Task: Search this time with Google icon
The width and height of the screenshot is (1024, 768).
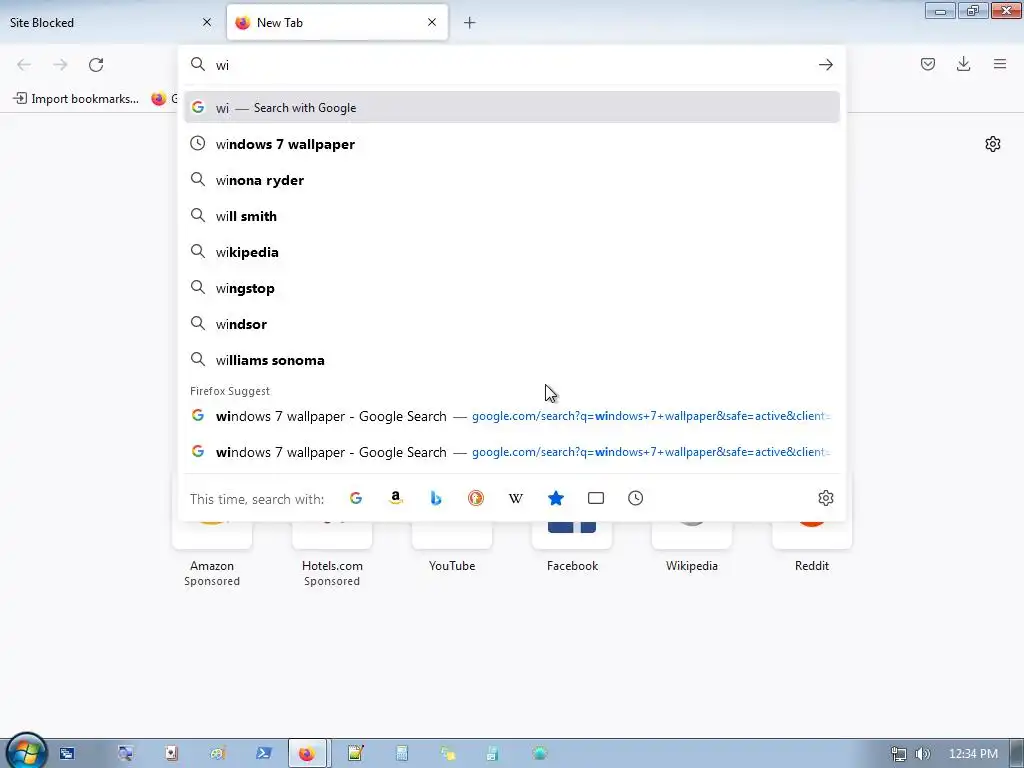Action: [356, 498]
